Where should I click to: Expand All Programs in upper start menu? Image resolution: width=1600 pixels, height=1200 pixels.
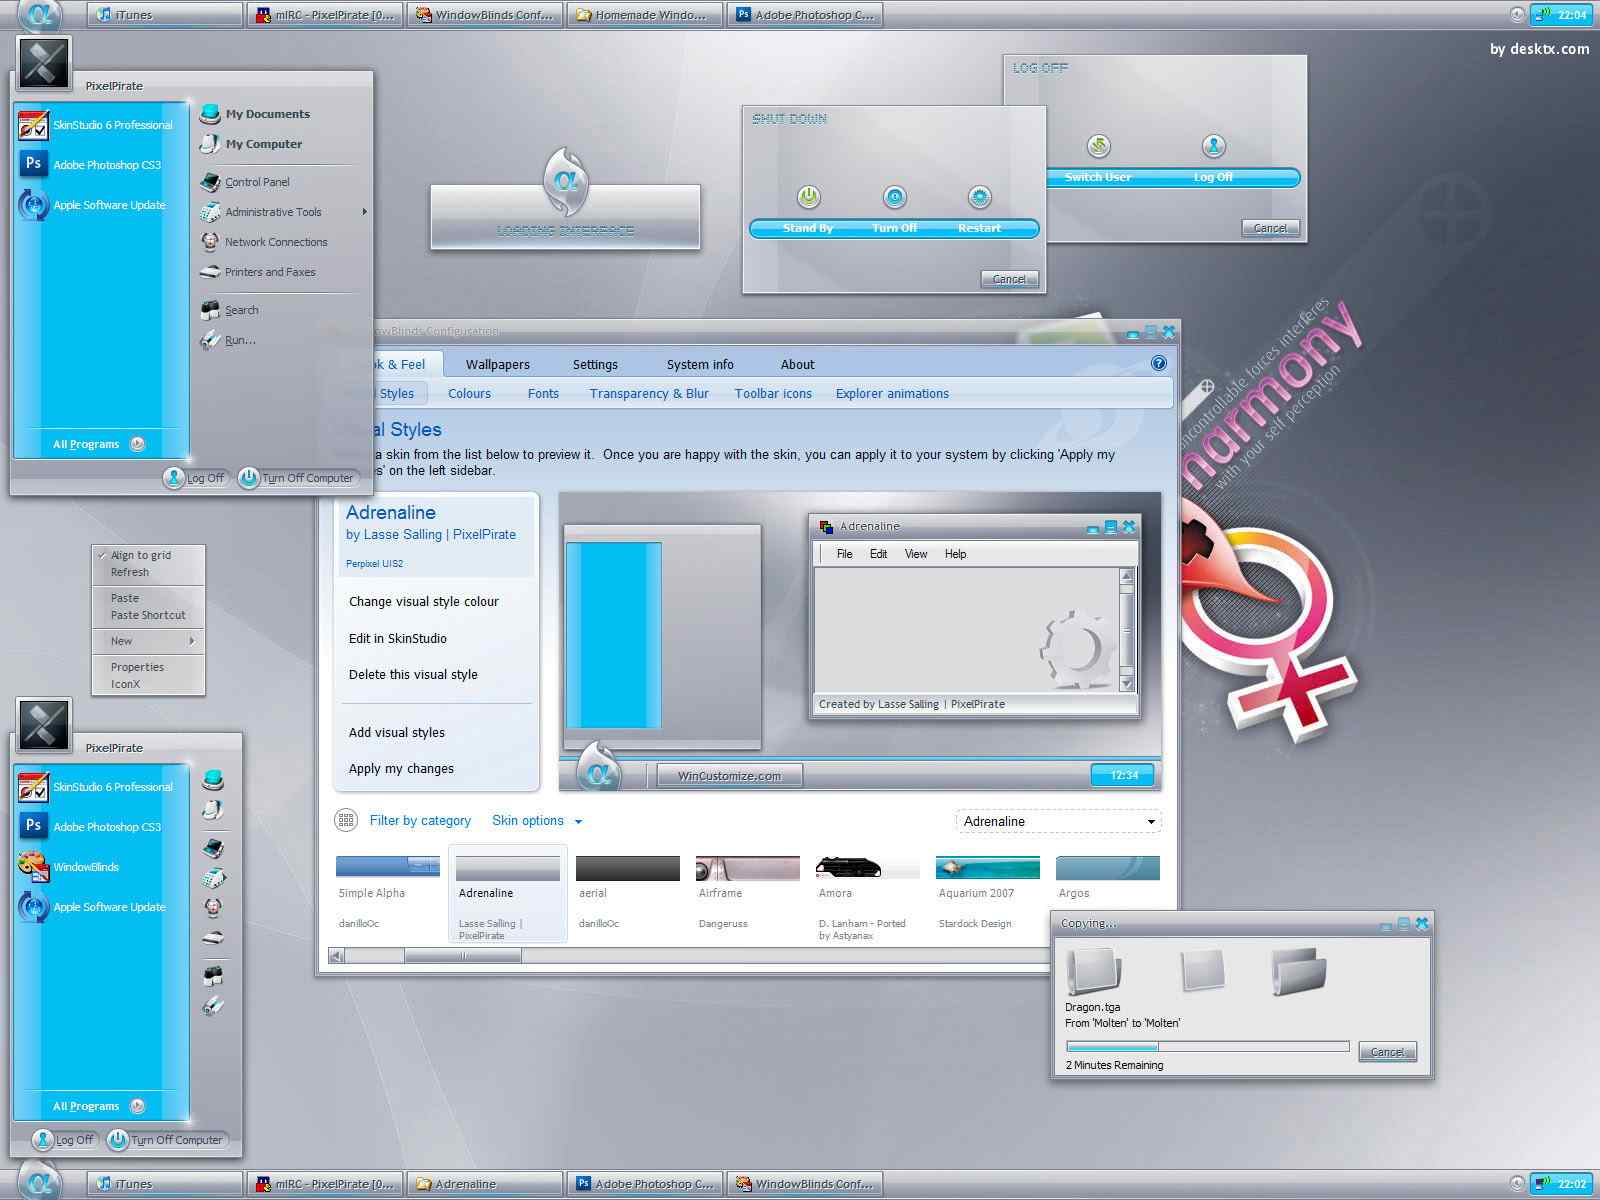tap(99, 444)
